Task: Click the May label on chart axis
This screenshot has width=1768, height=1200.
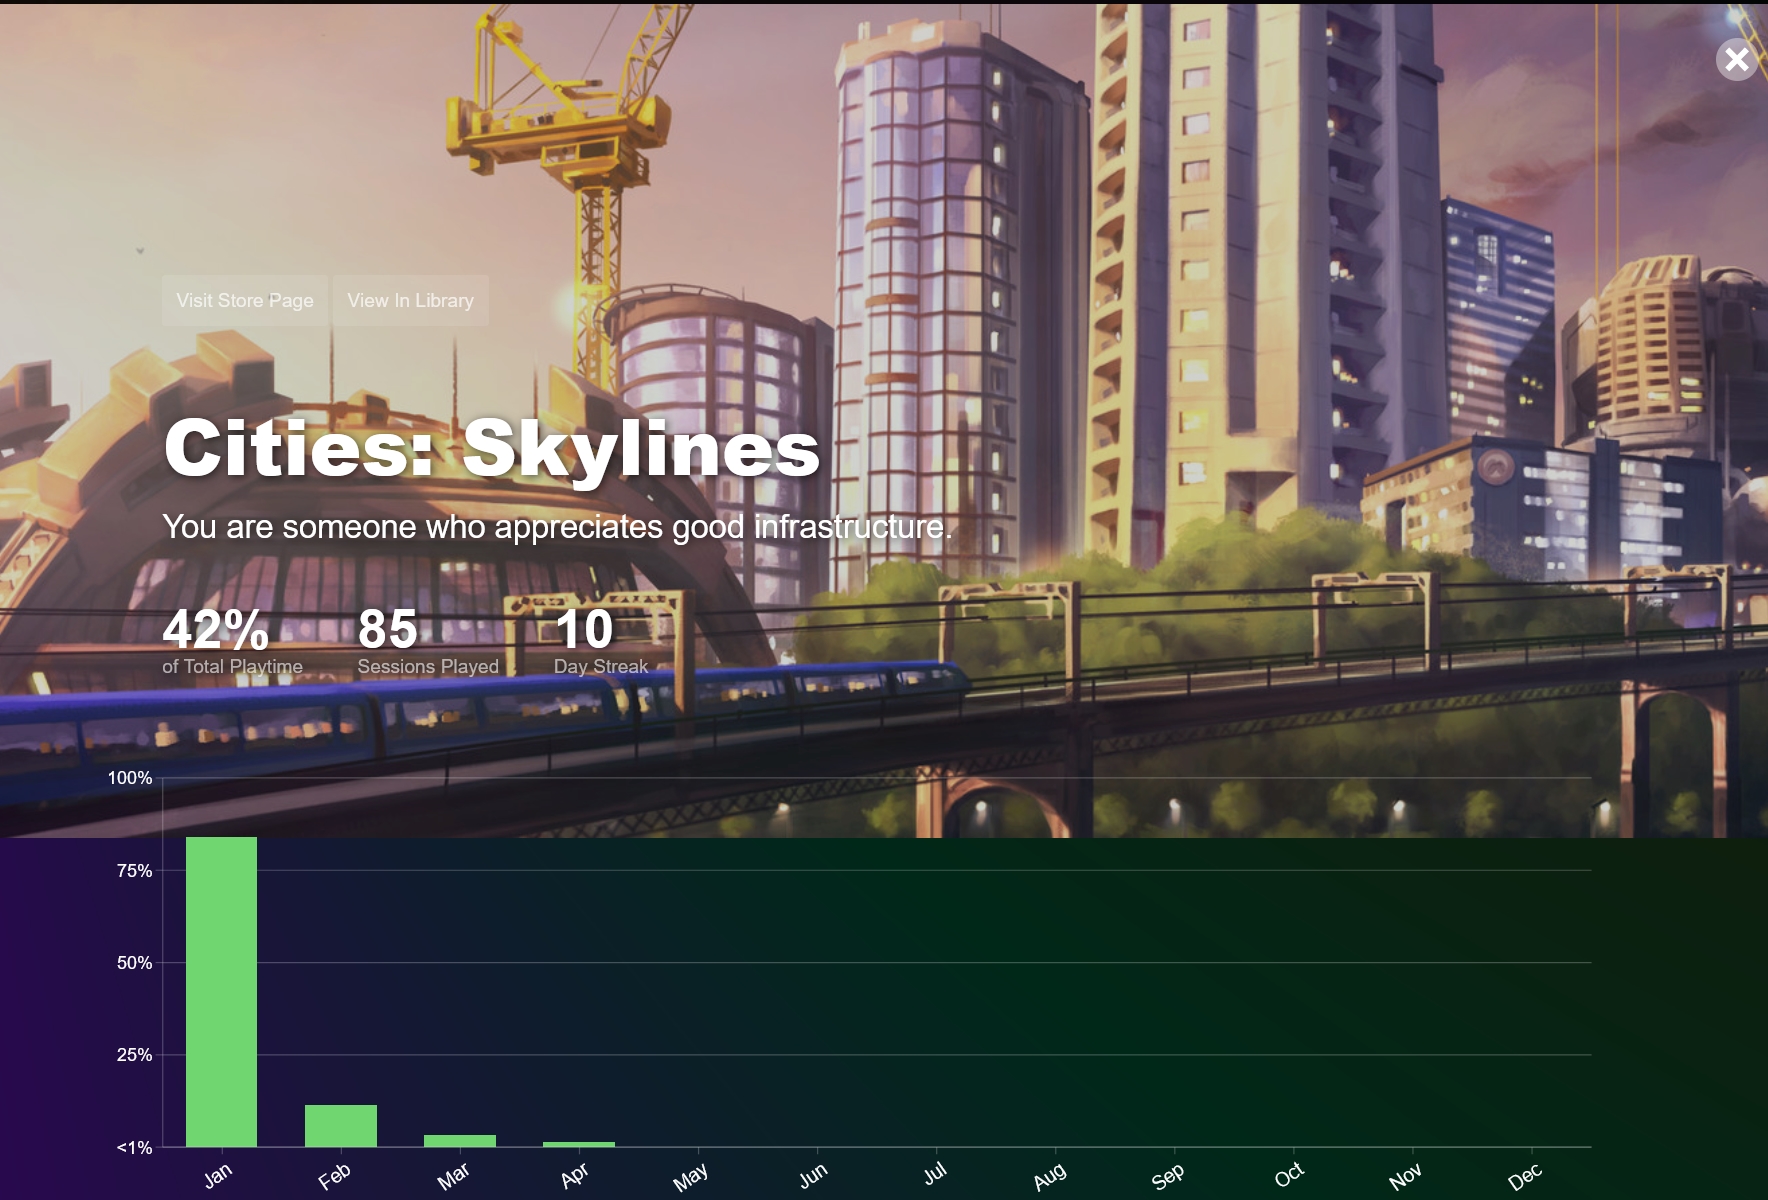Action: pyautogui.click(x=691, y=1176)
